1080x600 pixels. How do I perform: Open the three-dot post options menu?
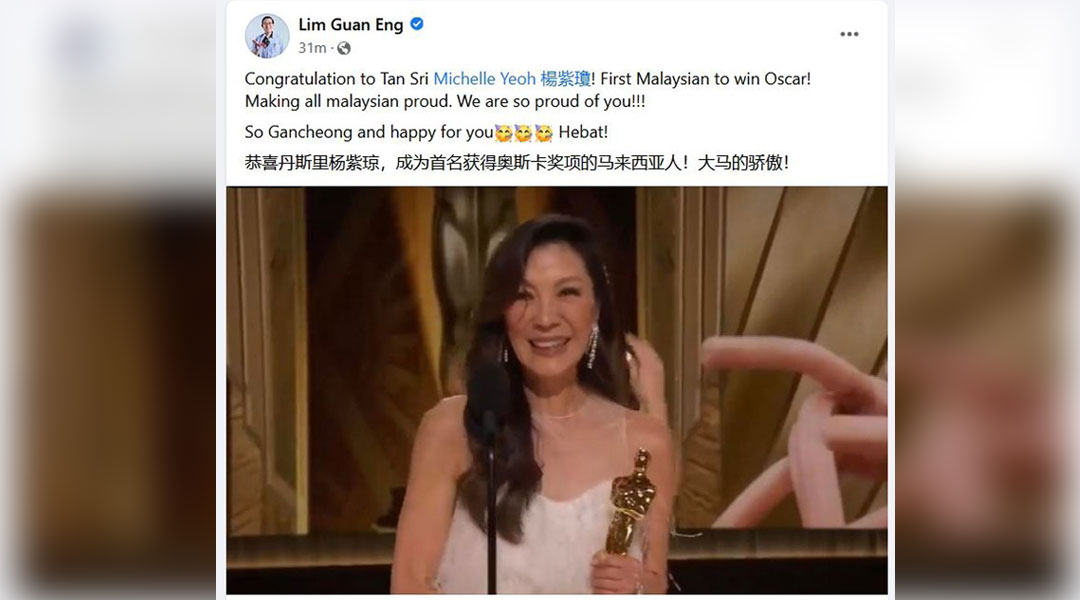click(849, 34)
